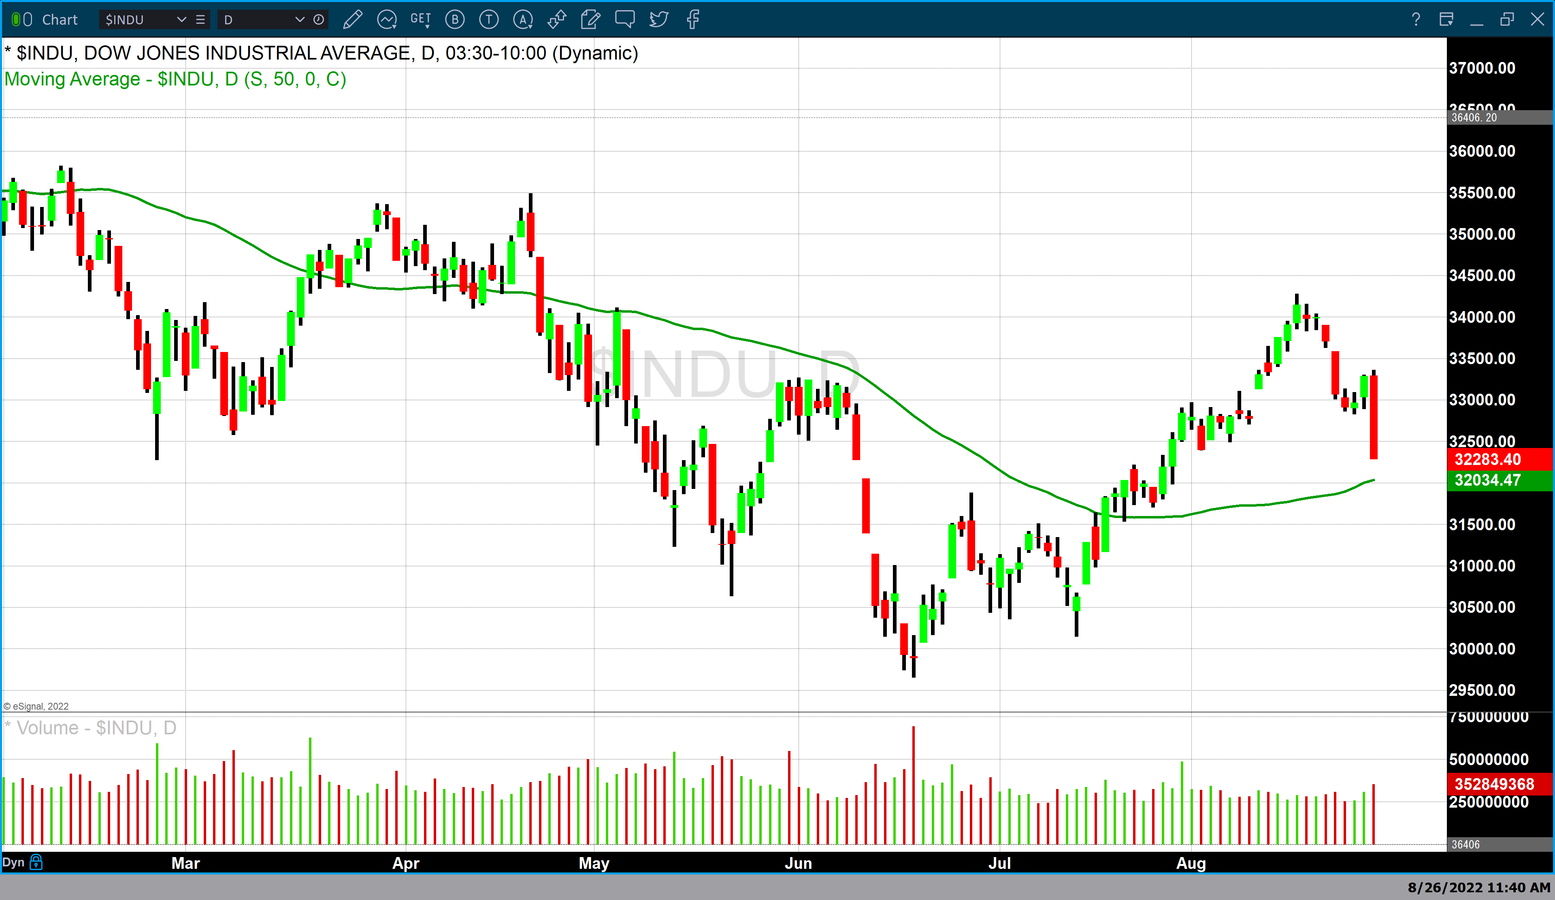Click the circled A toolbar icon

(x=523, y=19)
